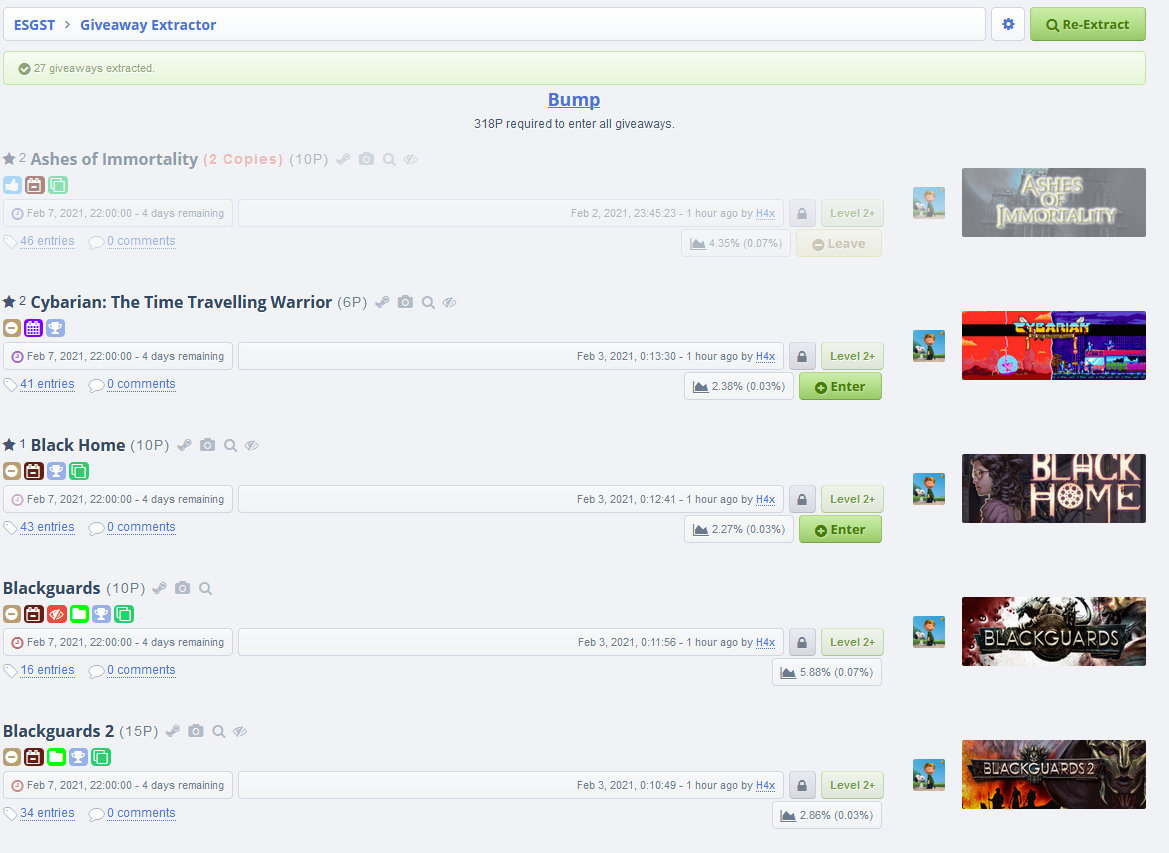The image size is (1169, 853).
Task: Click green copy icon under Blackguards 2
Action: pyautogui.click(x=101, y=758)
